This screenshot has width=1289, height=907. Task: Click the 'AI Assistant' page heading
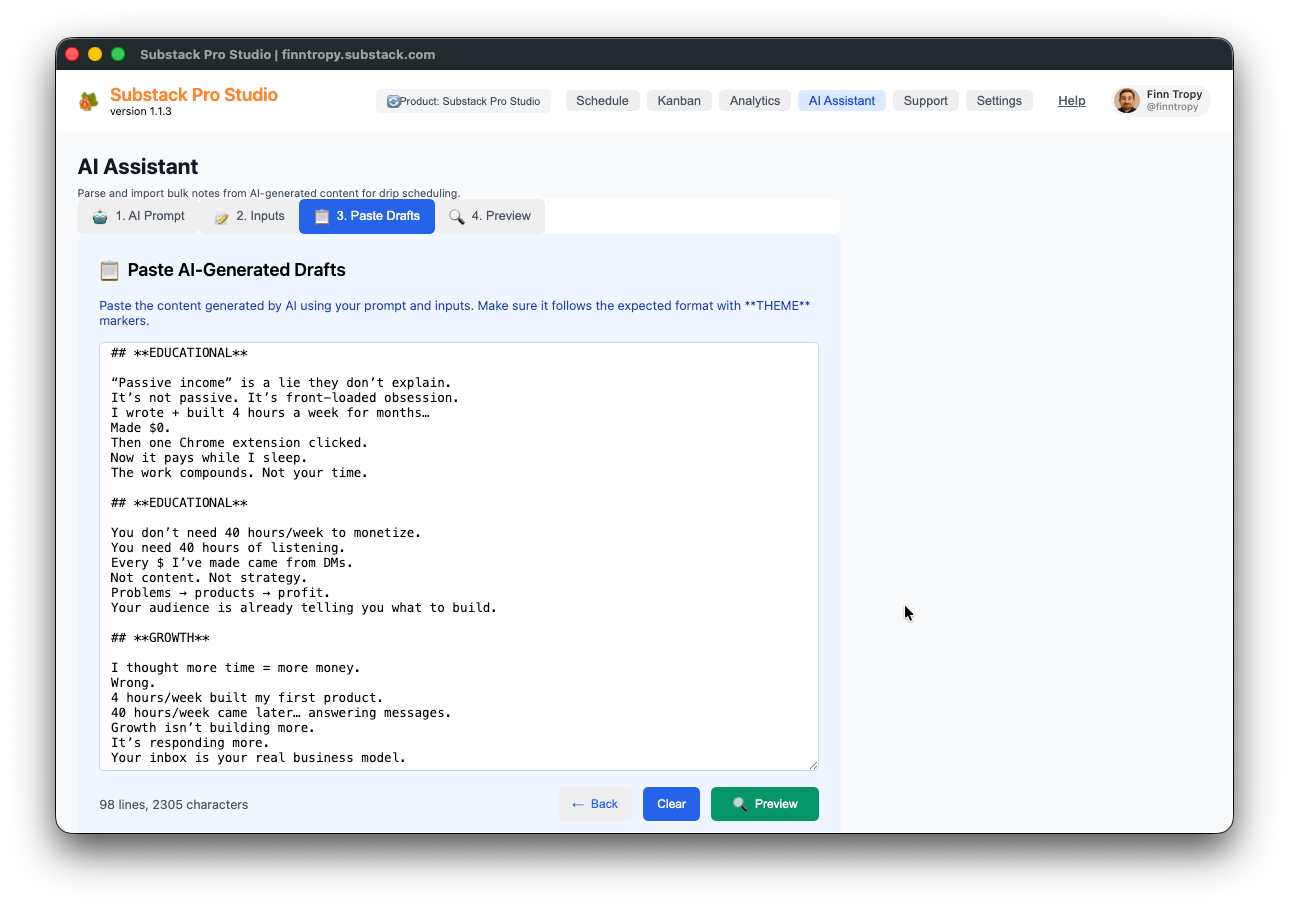[138, 167]
